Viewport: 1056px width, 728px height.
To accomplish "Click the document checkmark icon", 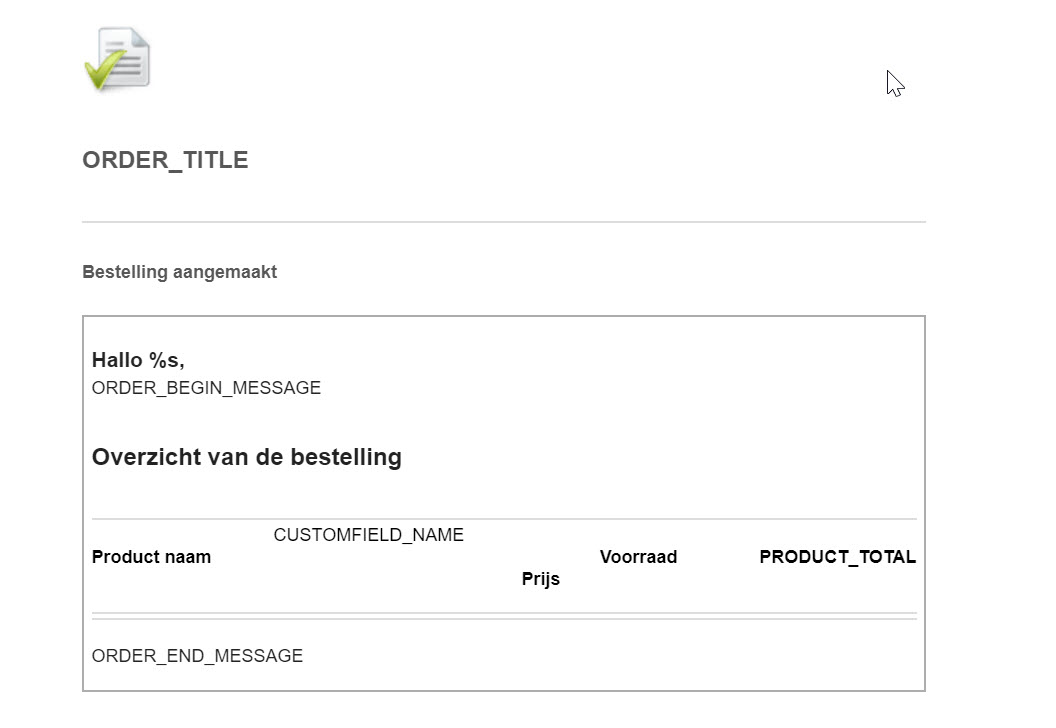I will click(x=117, y=59).
